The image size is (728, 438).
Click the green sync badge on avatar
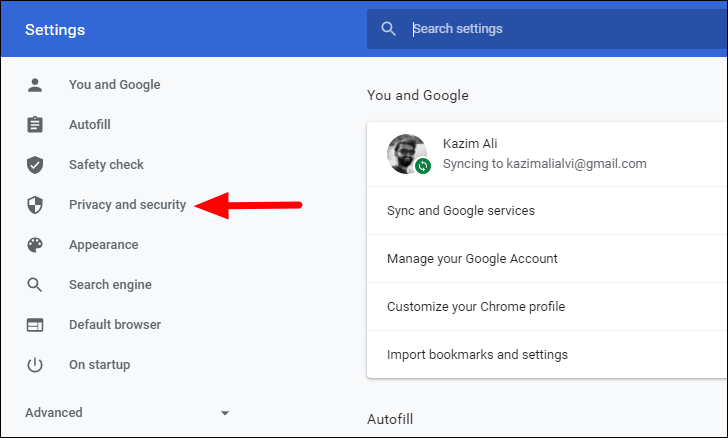tap(422, 165)
